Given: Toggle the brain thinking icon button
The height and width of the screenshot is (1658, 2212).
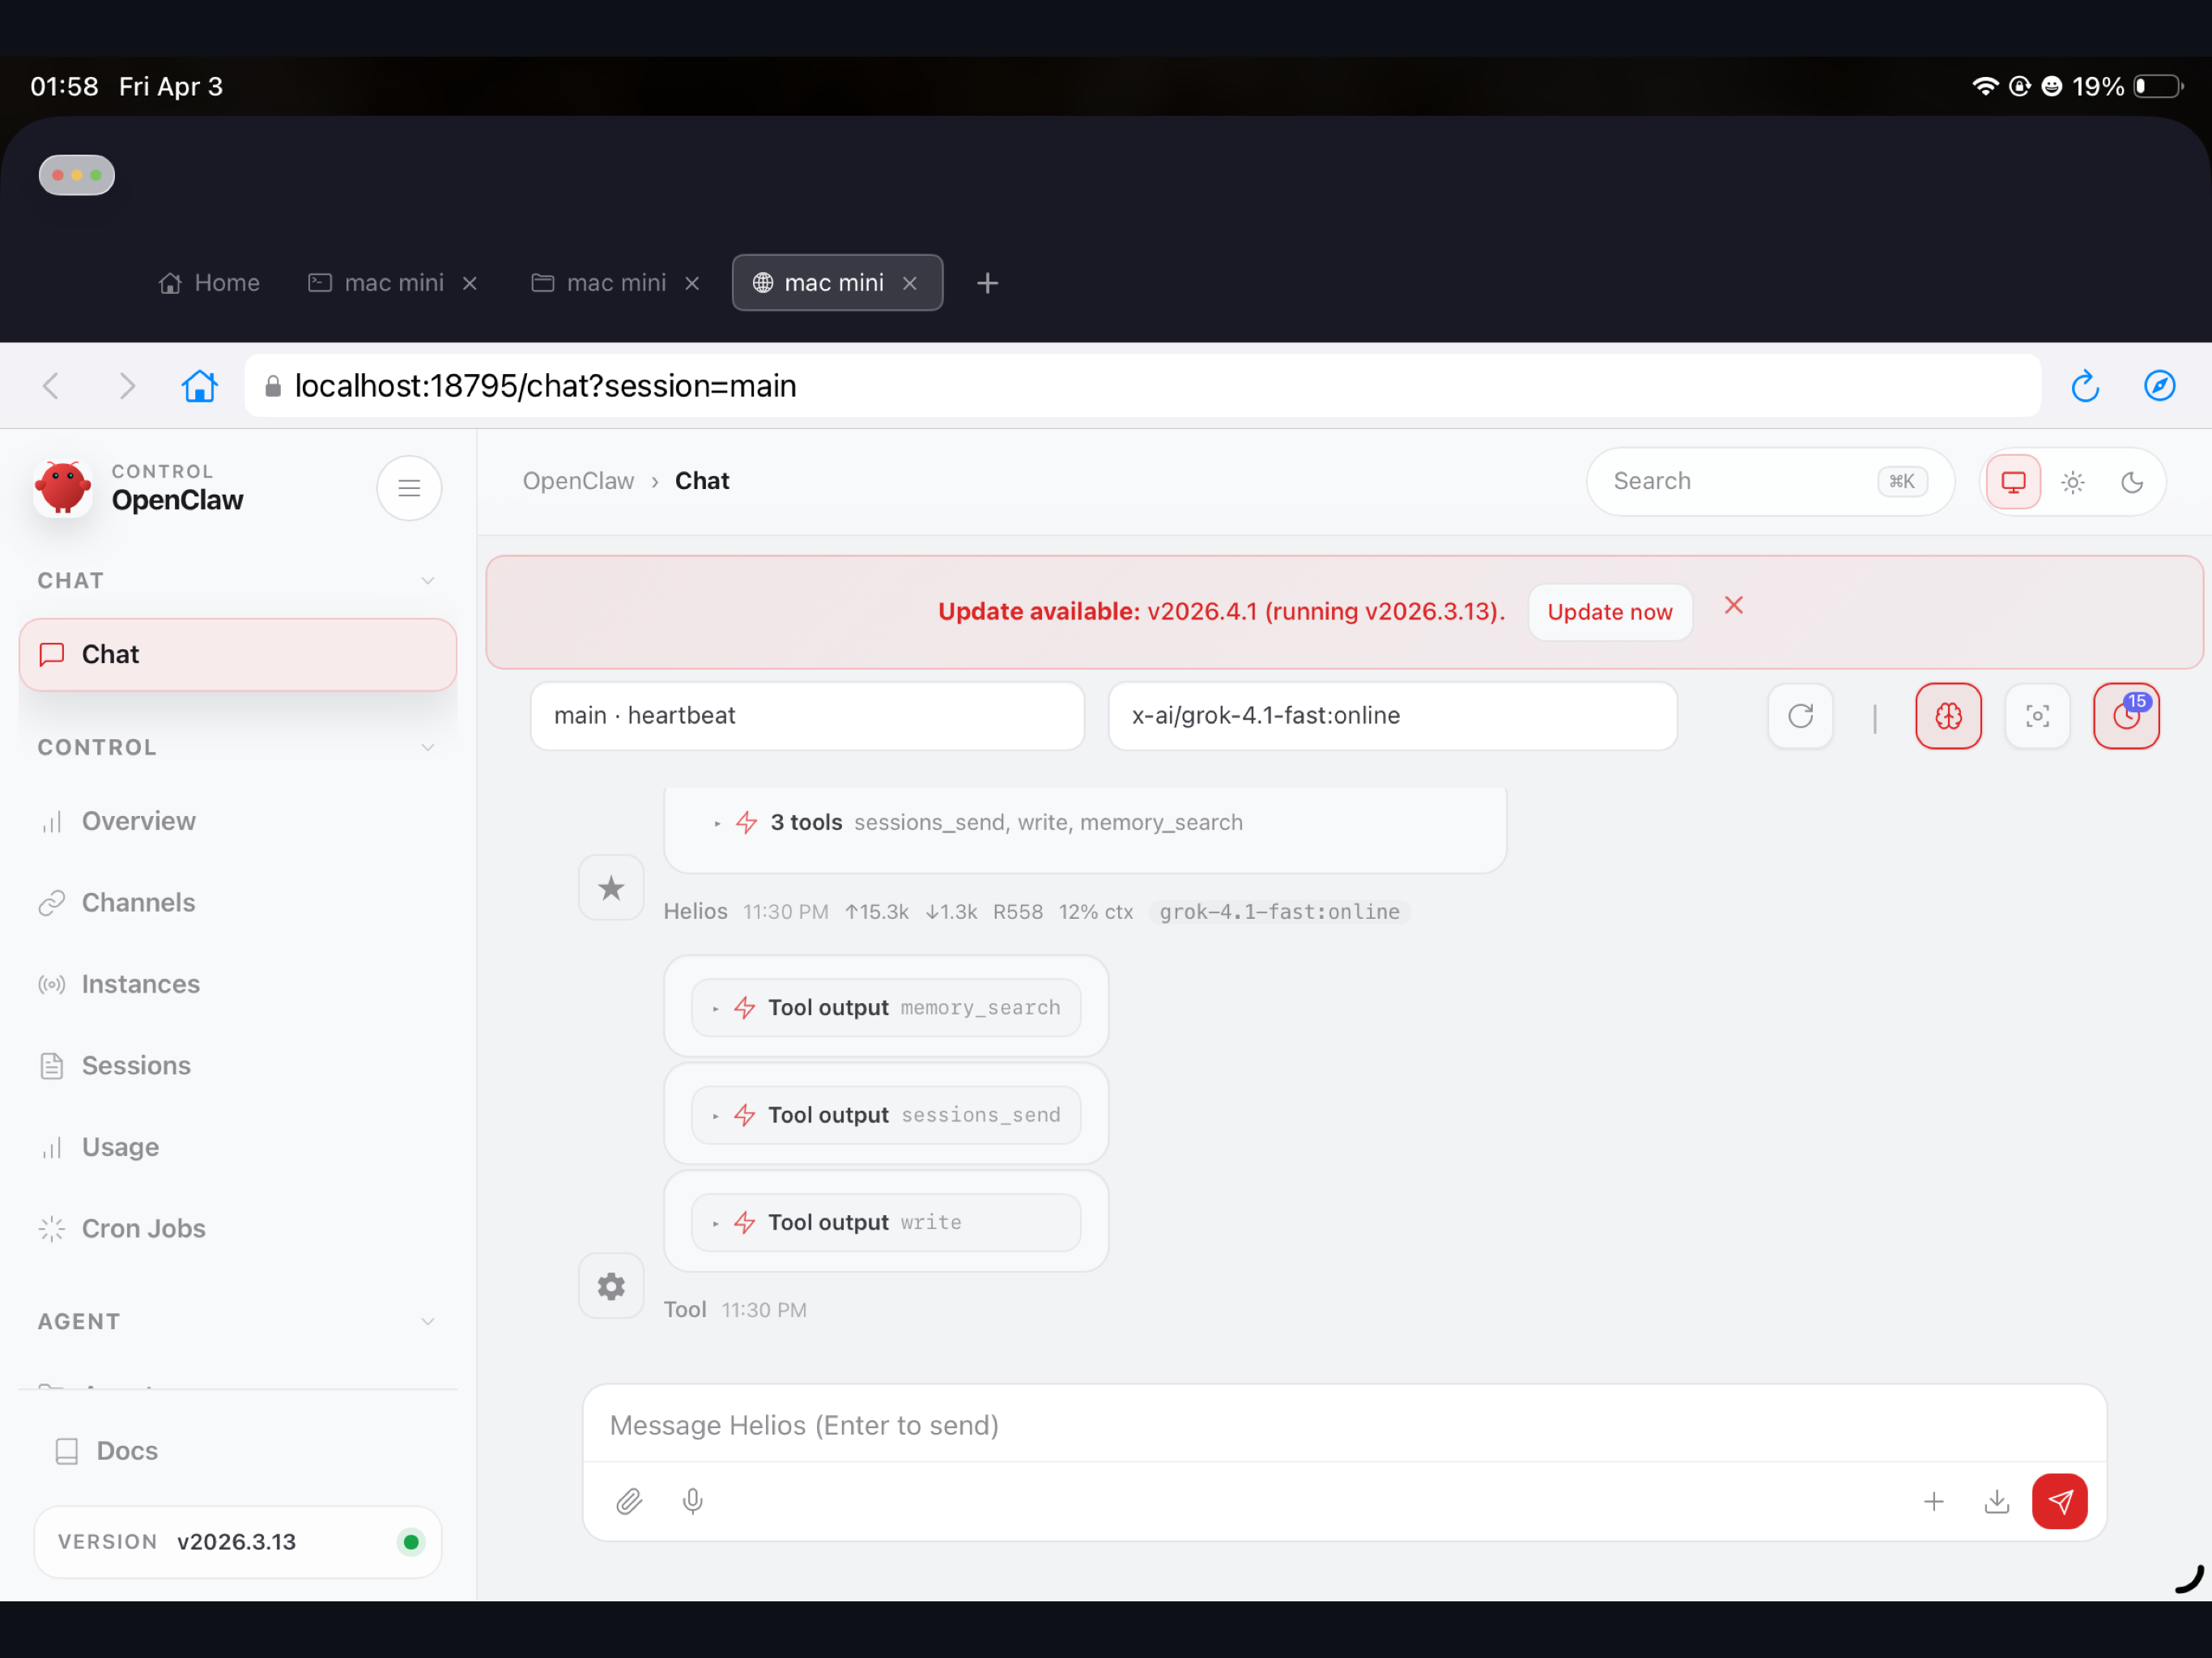Looking at the screenshot, I should [1947, 715].
